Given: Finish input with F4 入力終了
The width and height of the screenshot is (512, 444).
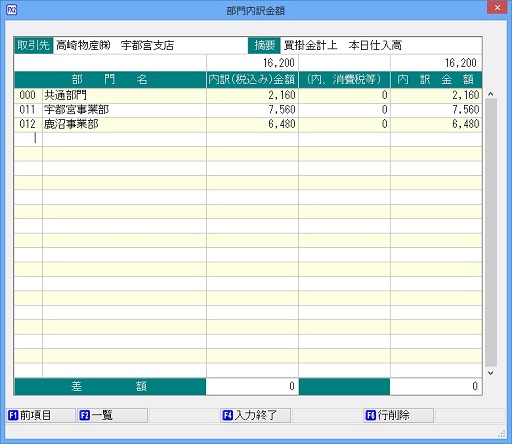Looking at the screenshot, I should point(255,415).
